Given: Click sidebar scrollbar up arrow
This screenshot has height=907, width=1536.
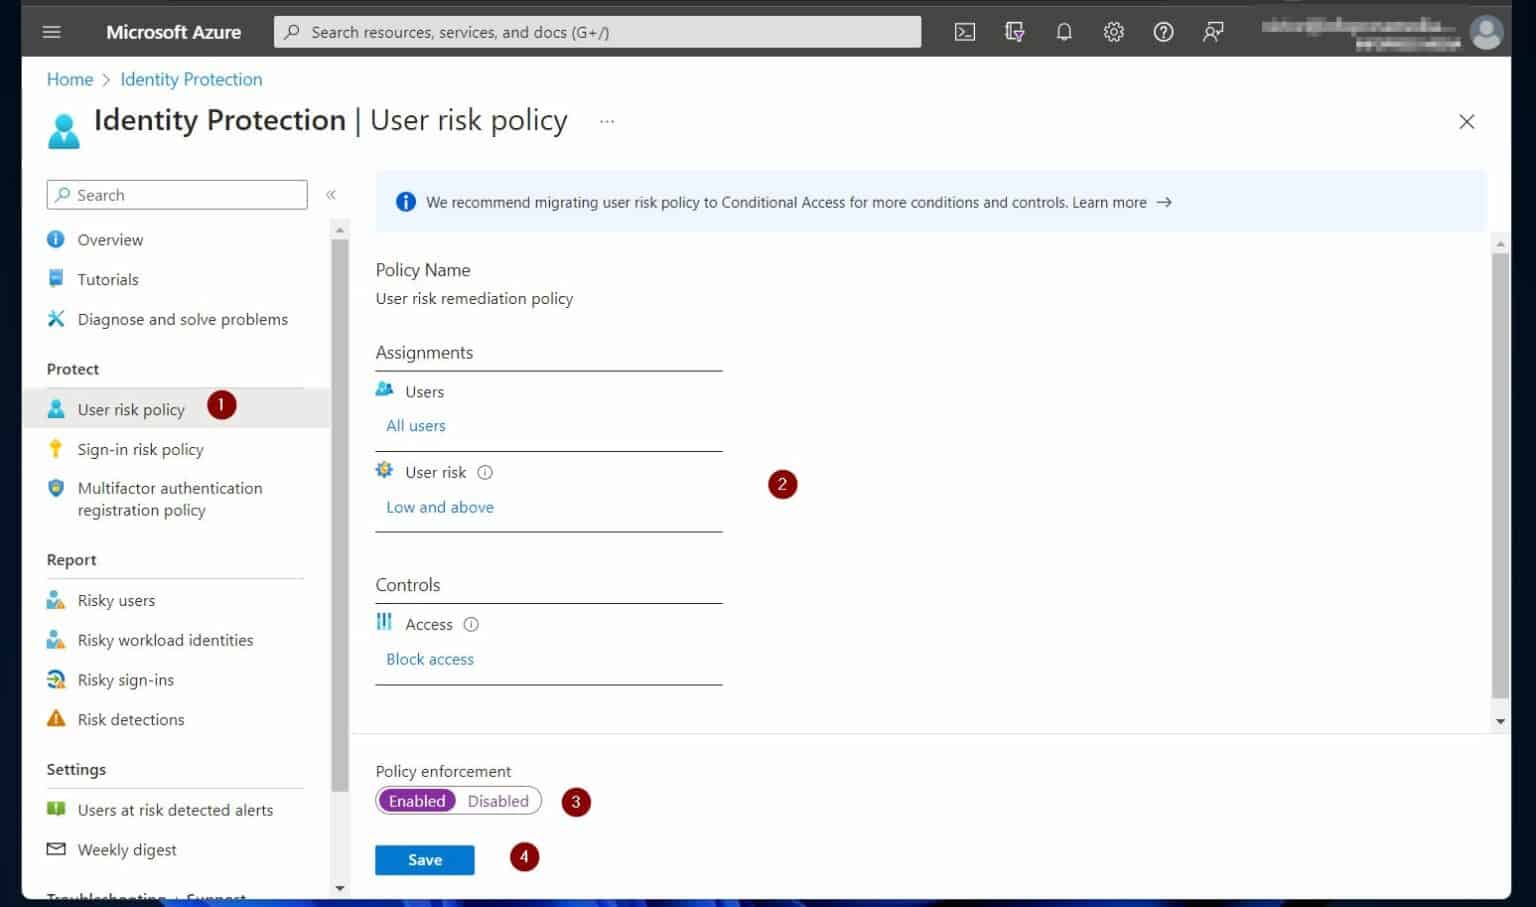Looking at the screenshot, I should 340,230.
